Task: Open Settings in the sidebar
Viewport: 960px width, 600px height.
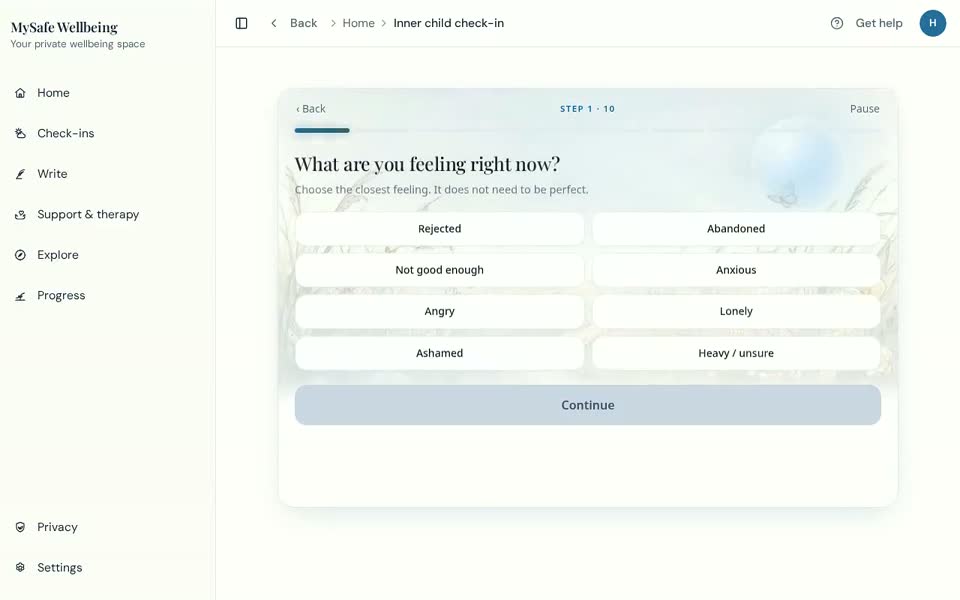Action: coord(59,568)
